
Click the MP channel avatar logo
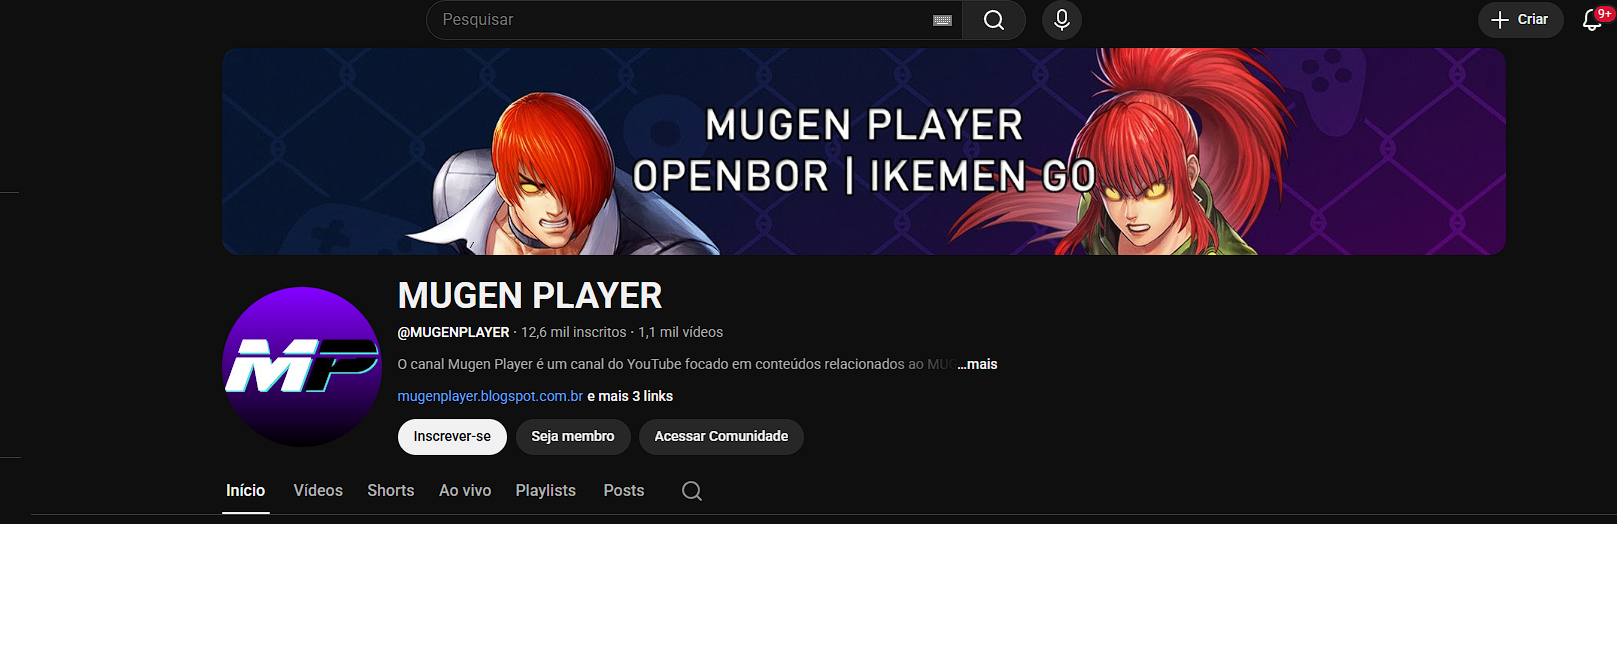click(302, 367)
